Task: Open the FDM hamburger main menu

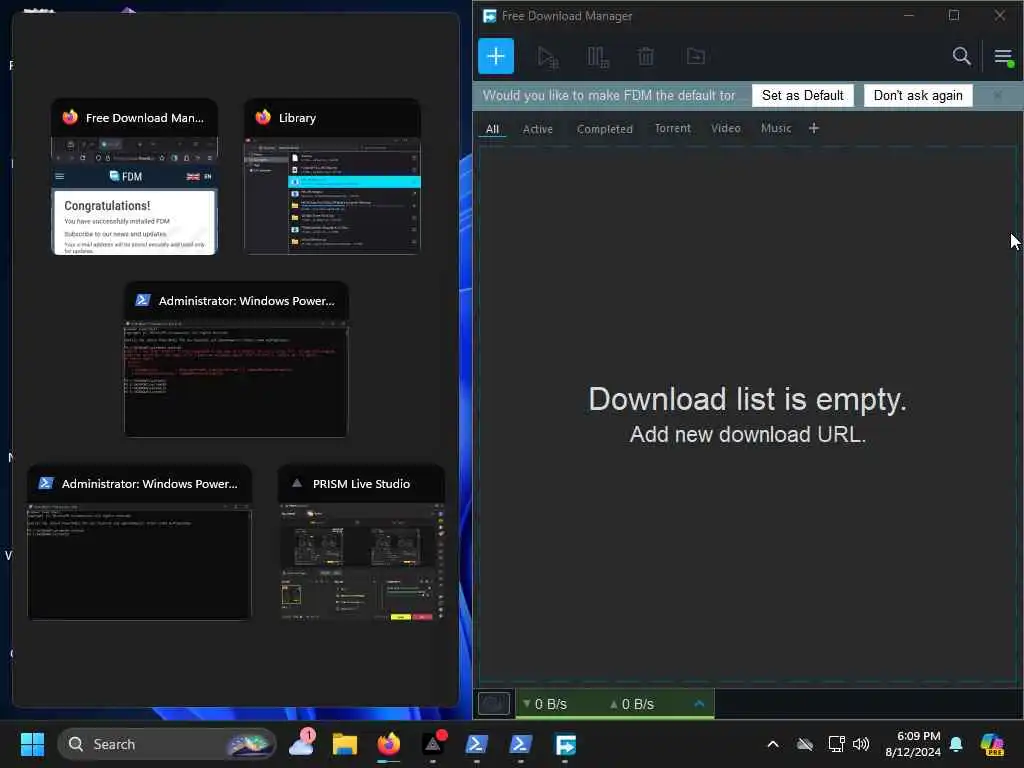Action: click(x=1004, y=57)
